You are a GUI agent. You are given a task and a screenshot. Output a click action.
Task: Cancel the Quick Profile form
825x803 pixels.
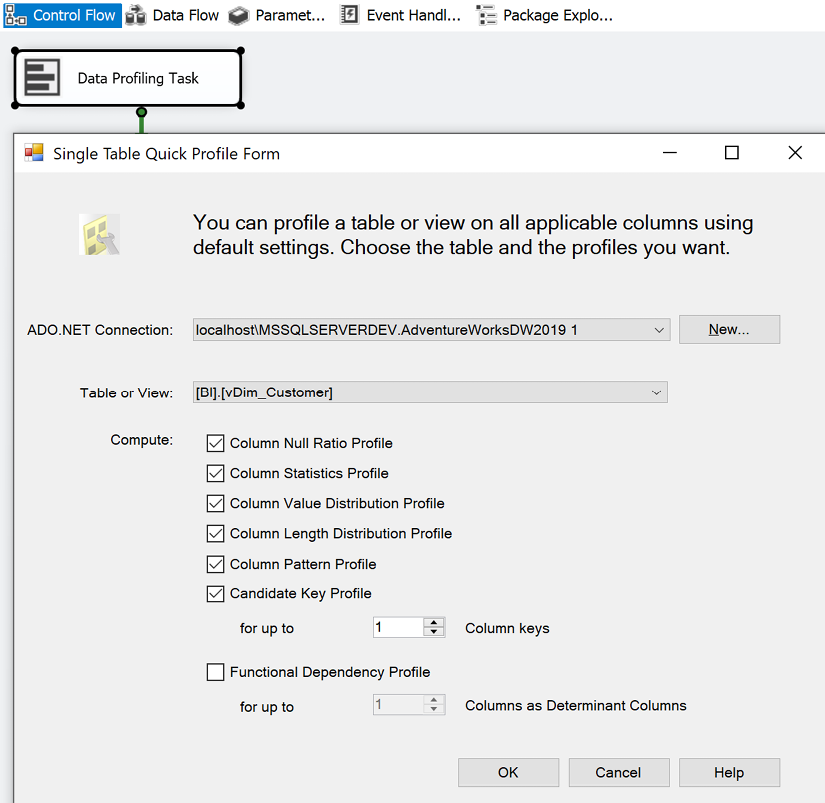coord(619,772)
